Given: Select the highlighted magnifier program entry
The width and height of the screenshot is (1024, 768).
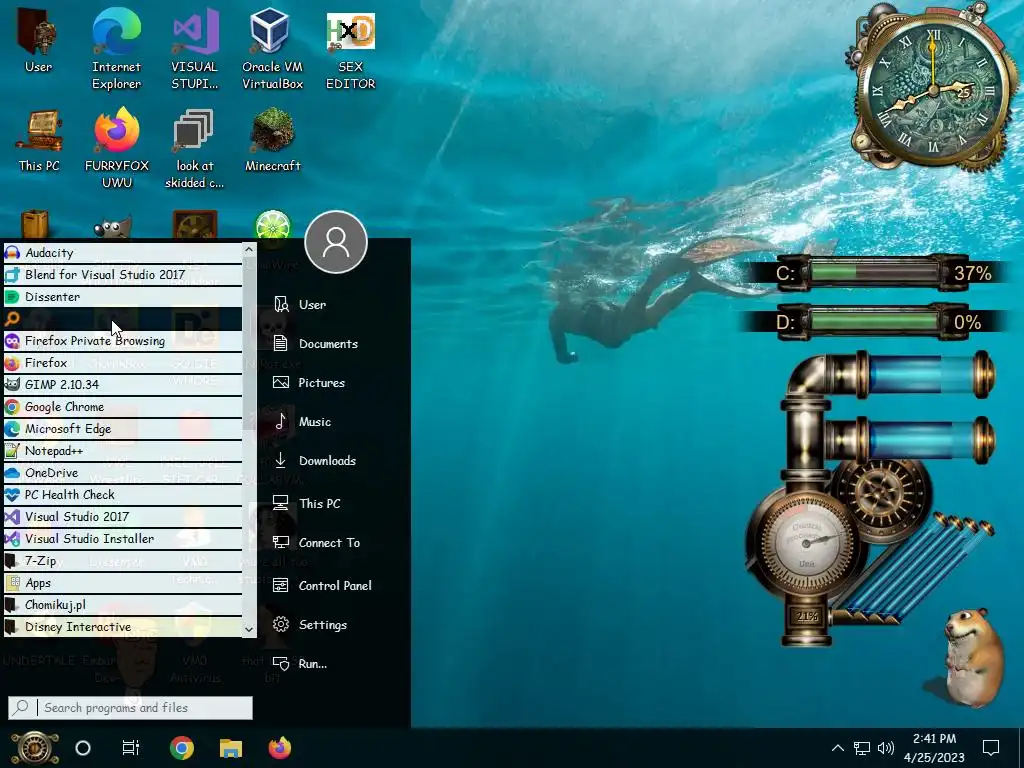Looking at the screenshot, I should tap(123, 319).
